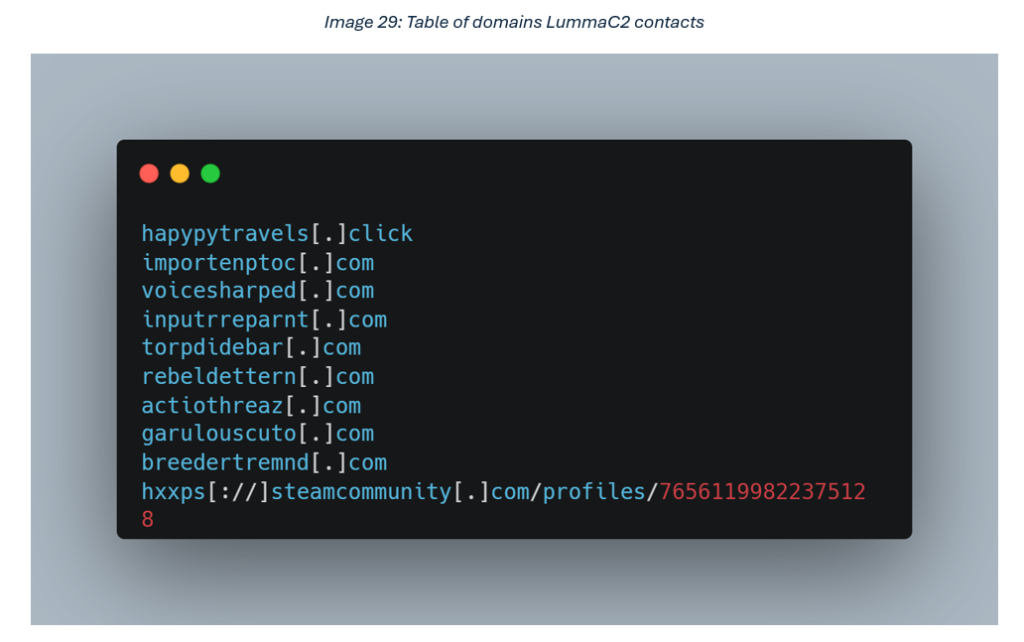Select the rebeldettern[.]com domain line
Screen dimensions: 1024x642
(x=257, y=377)
